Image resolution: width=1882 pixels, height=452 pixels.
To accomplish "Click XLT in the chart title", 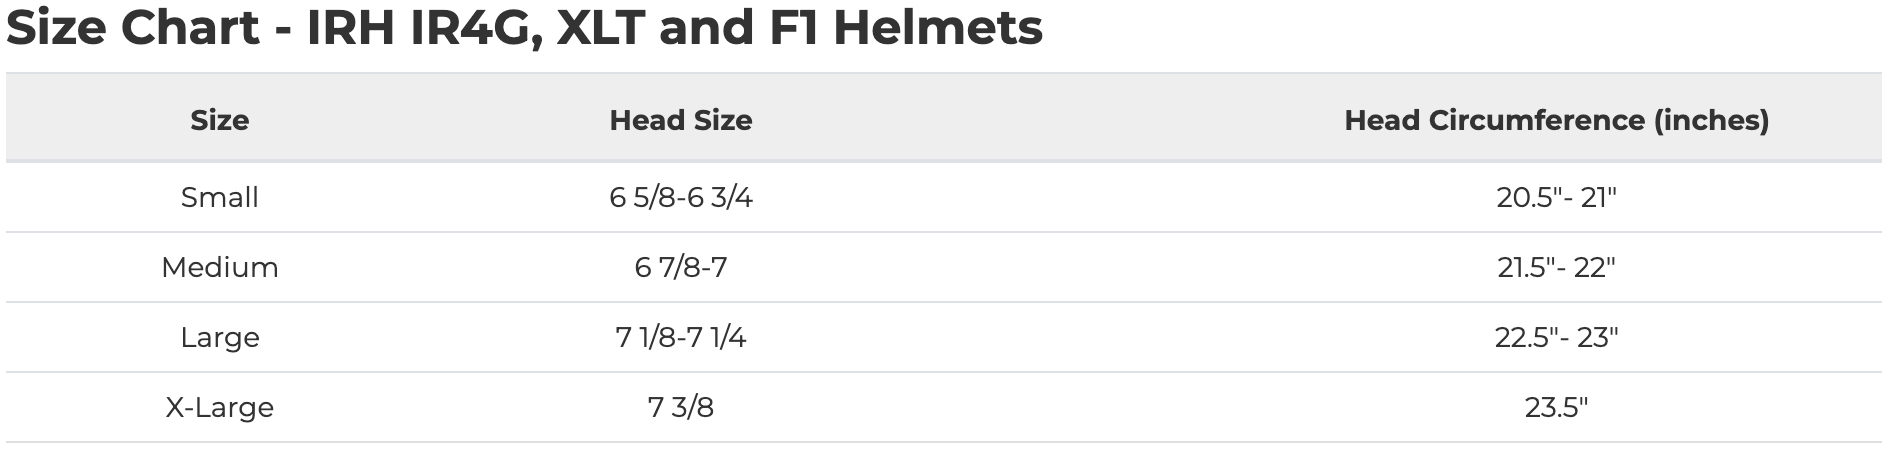I will tap(600, 28).
